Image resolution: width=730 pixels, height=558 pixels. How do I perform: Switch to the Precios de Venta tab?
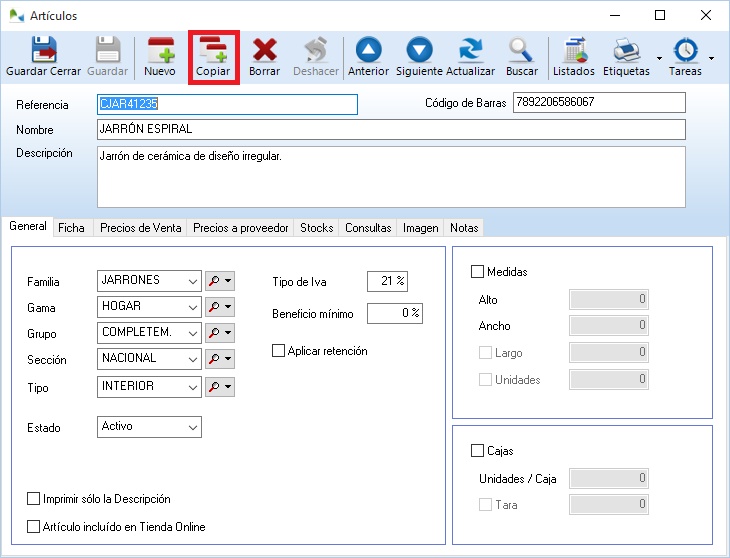click(x=141, y=228)
